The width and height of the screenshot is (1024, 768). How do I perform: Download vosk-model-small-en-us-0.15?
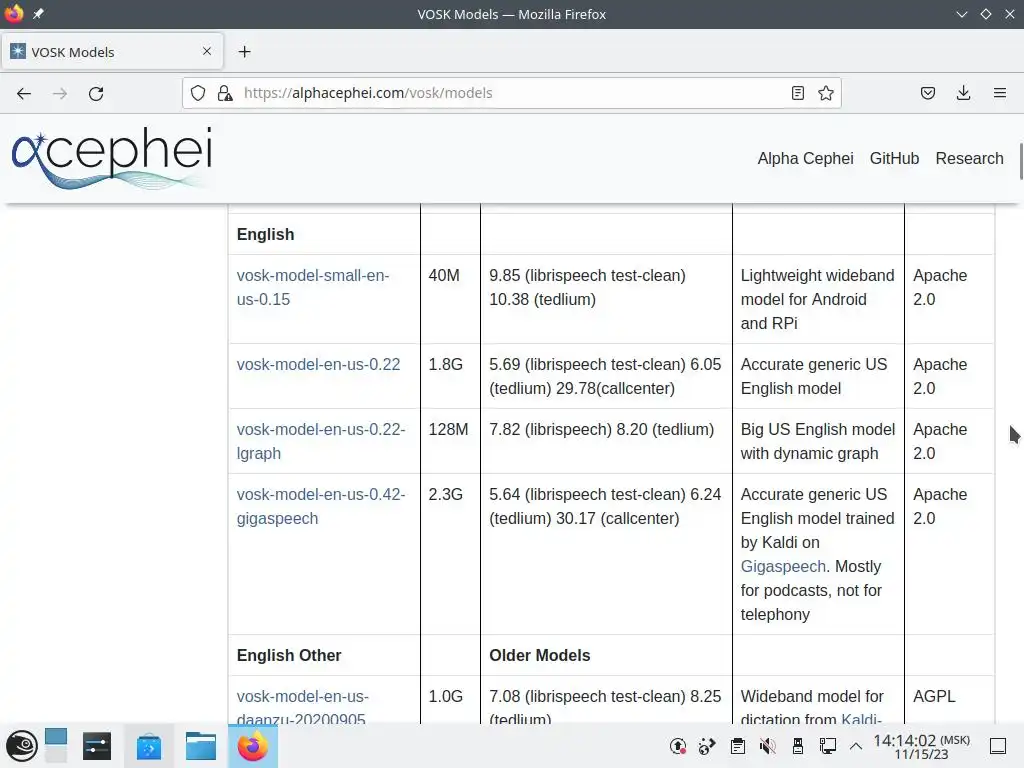click(x=313, y=287)
